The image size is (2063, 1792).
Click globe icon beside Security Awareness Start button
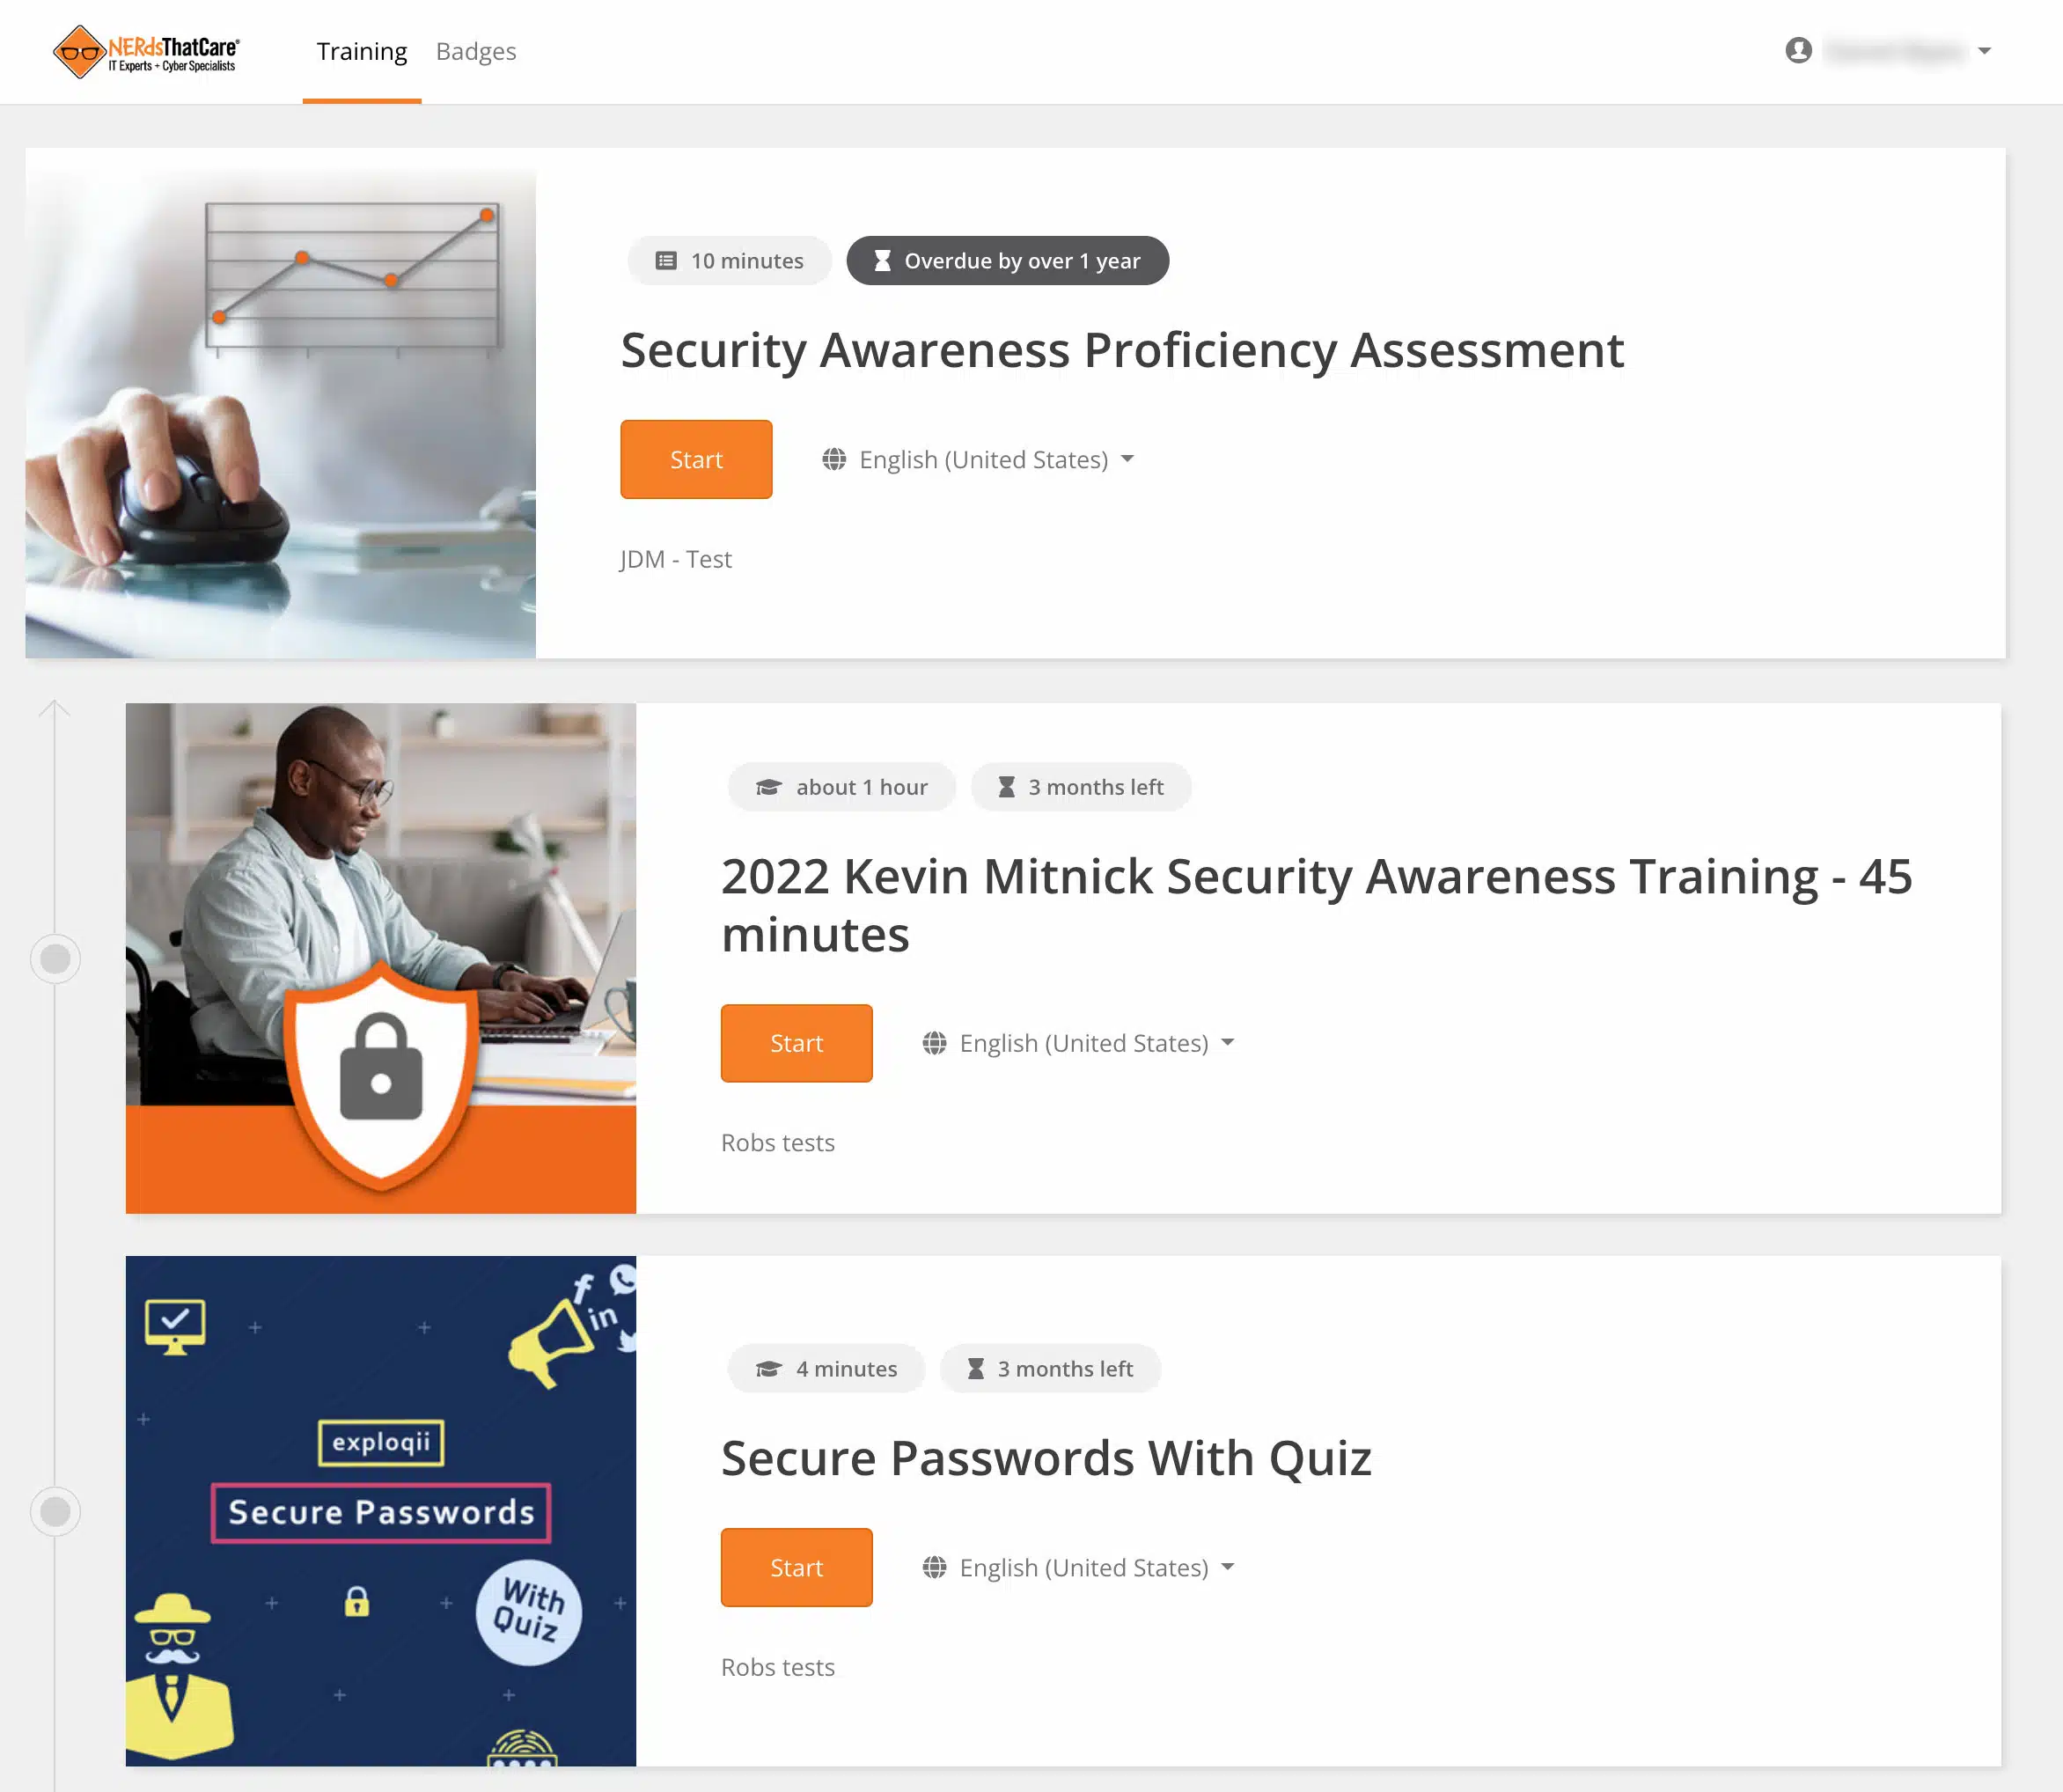point(834,459)
